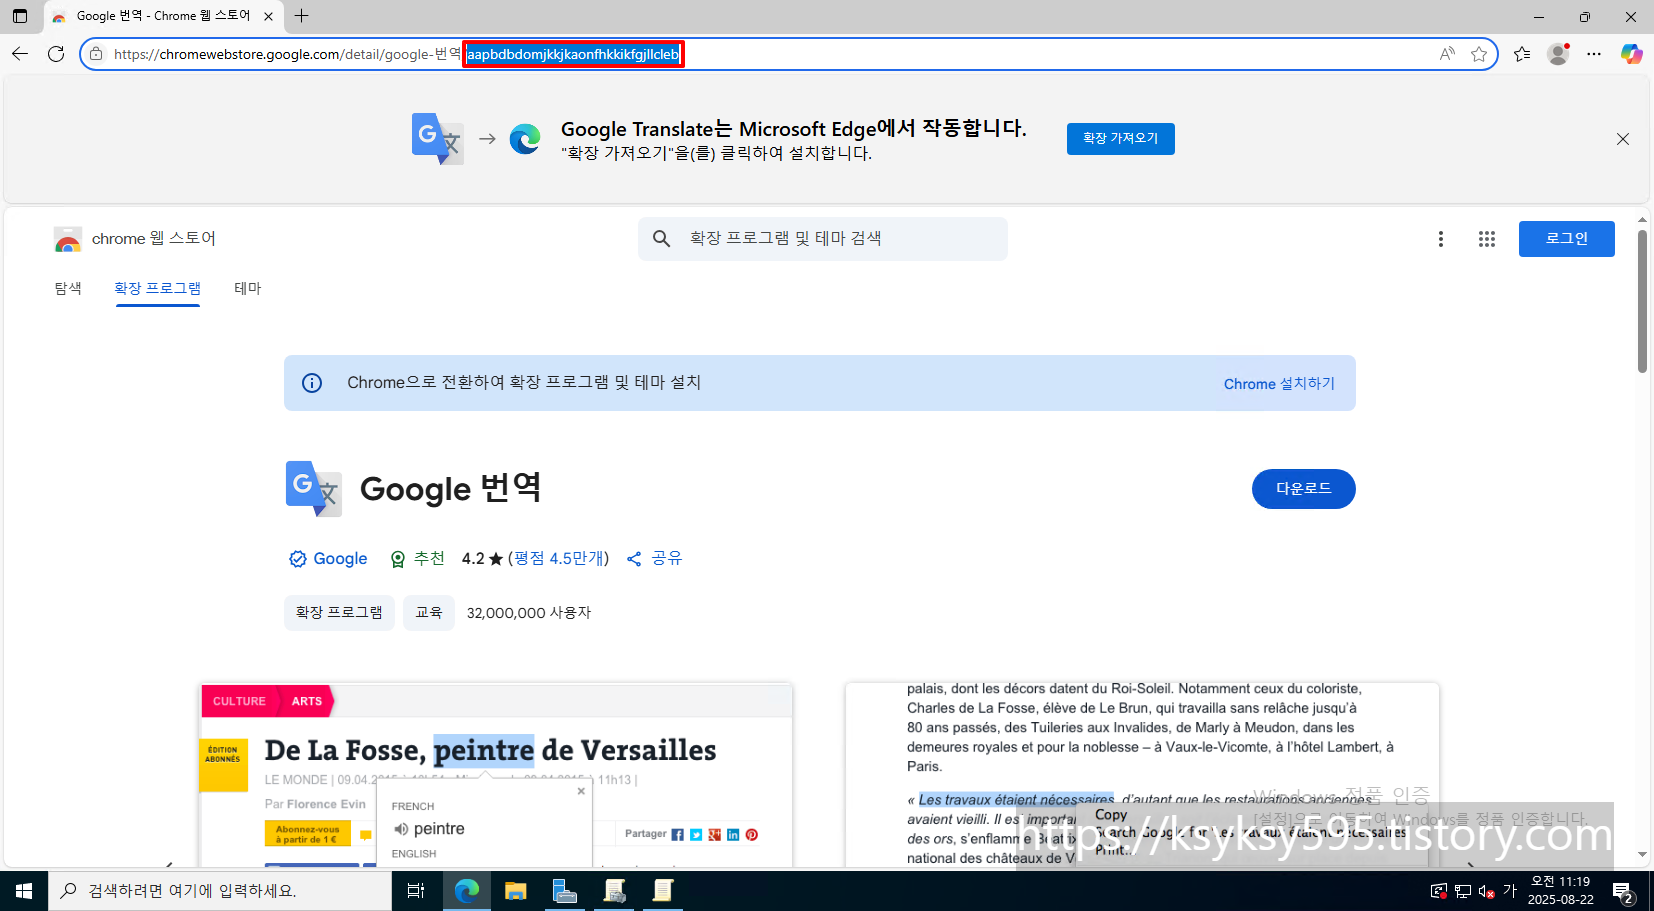1654x911 pixels.
Task: Open the favorites list icon
Action: pyautogui.click(x=1522, y=54)
